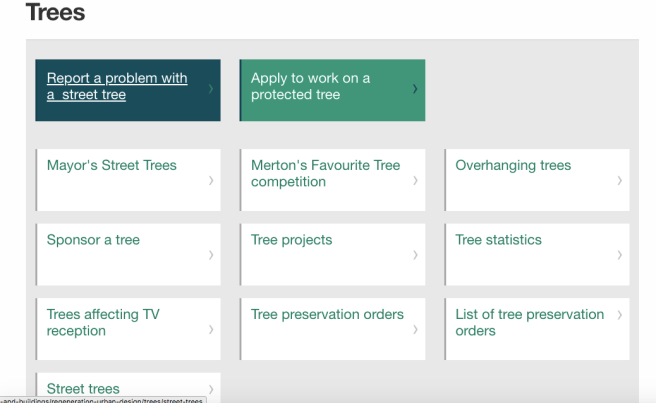656x403 pixels.
Task: Click chevron on Tree statistics tile
Action: point(619,255)
